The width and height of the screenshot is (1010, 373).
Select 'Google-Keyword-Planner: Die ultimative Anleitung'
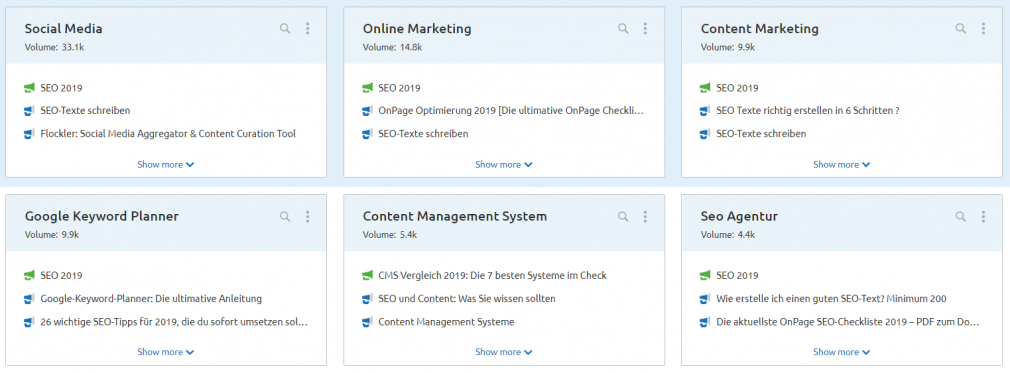151,299
